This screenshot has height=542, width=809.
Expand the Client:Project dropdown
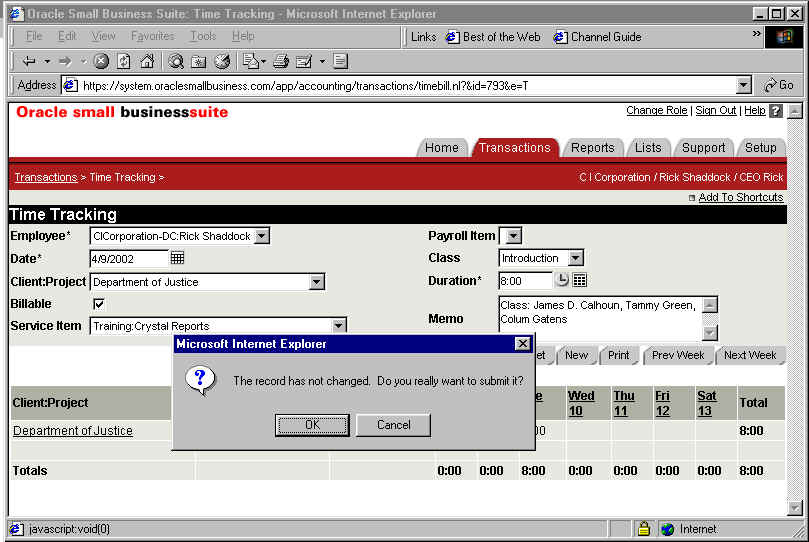coord(317,282)
